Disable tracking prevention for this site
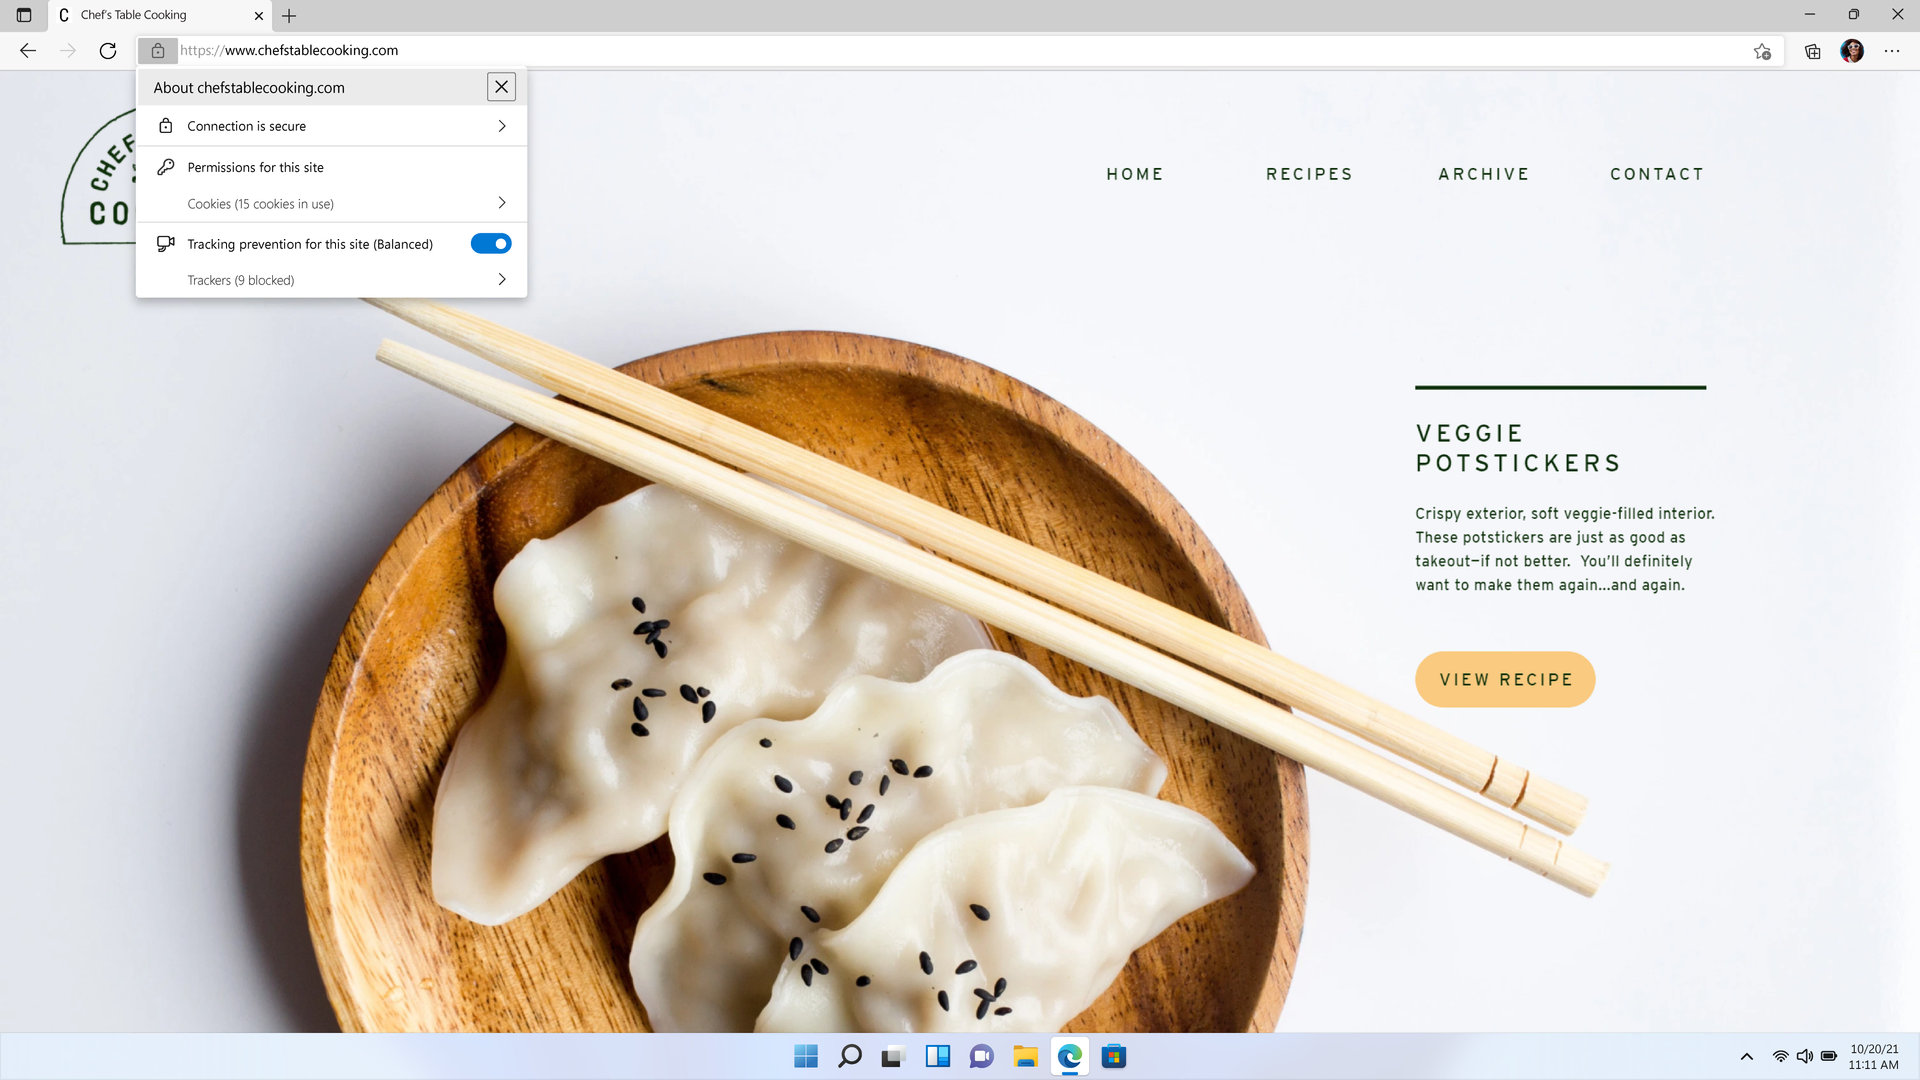Screen dimensions: 1920x1080 [x=491, y=243]
